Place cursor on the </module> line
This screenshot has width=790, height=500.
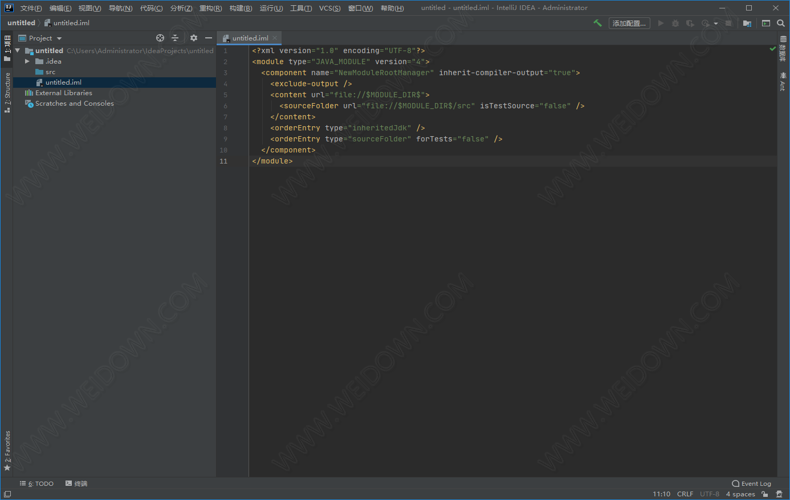point(272,161)
